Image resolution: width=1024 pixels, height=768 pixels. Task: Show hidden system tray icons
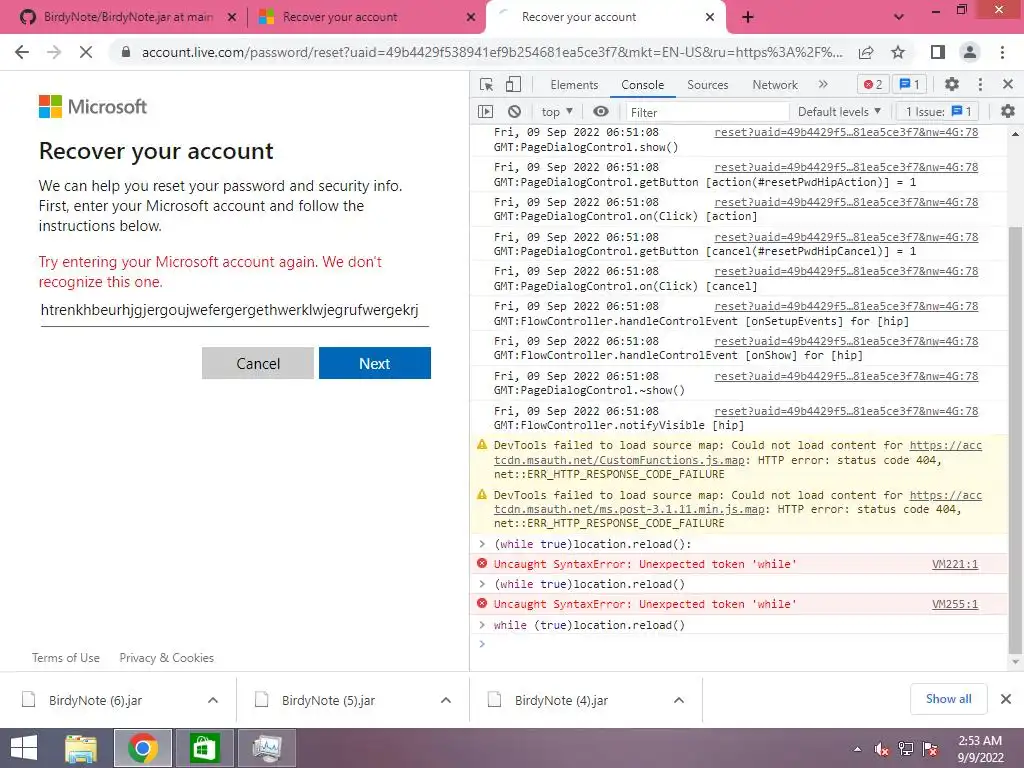tap(857, 749)
